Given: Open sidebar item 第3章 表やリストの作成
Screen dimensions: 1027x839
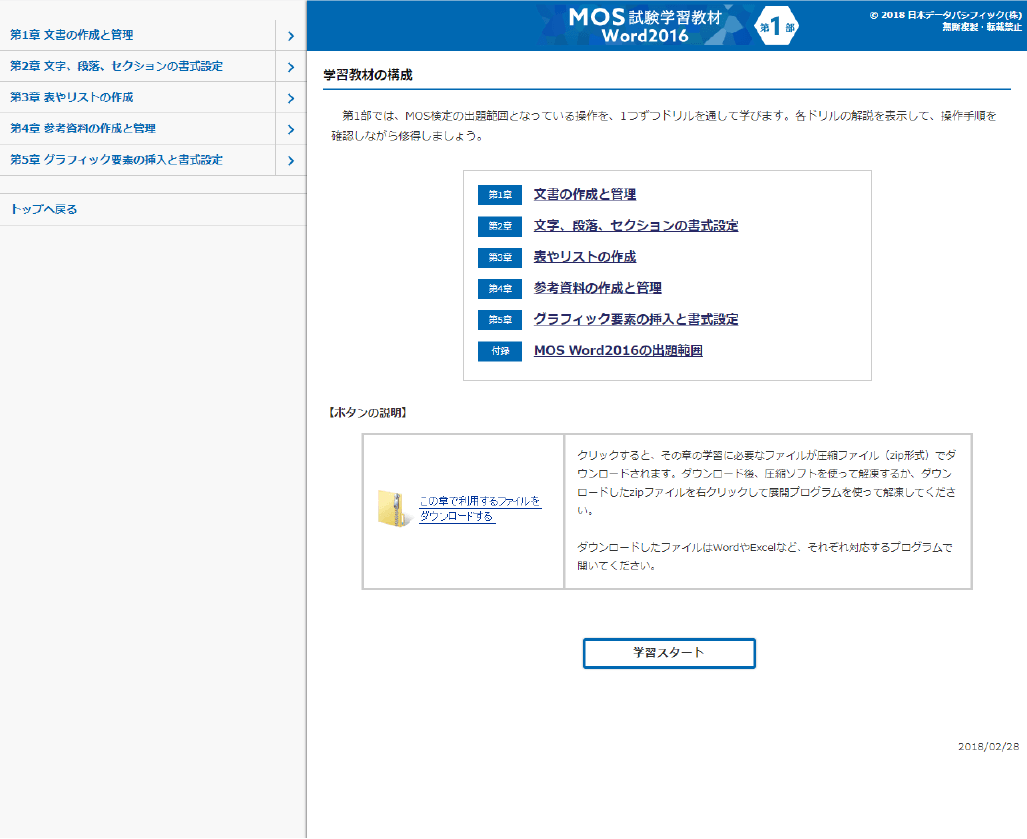Looking at the screenshot, I should click(138, 98).
